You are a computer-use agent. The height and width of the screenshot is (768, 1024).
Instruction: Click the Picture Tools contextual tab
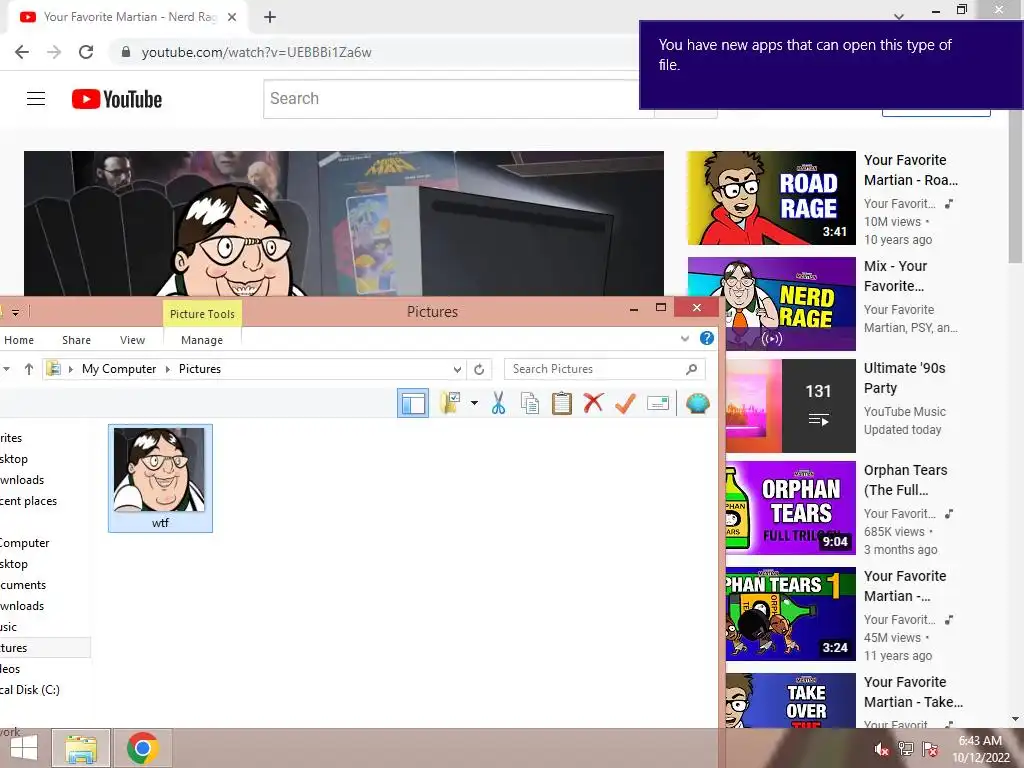pyautogui.click(x=202, y=313)
